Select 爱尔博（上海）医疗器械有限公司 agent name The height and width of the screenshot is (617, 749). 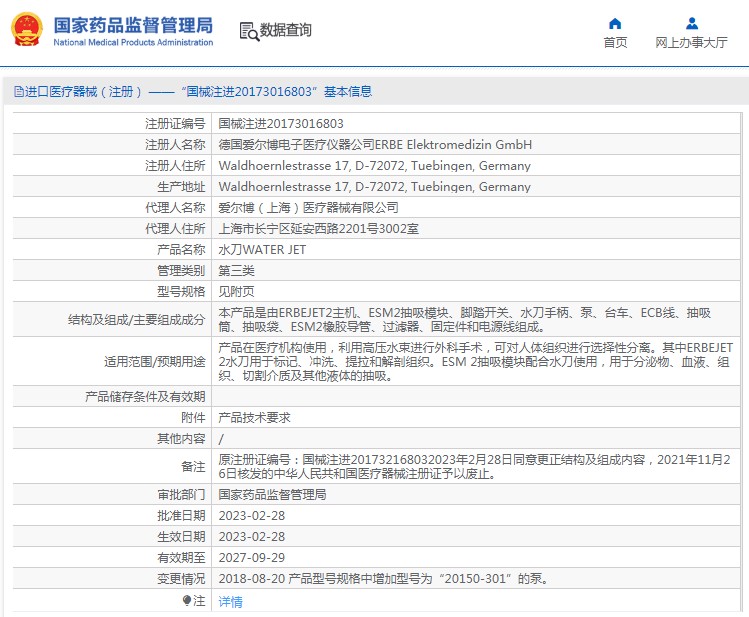[309, 208]
